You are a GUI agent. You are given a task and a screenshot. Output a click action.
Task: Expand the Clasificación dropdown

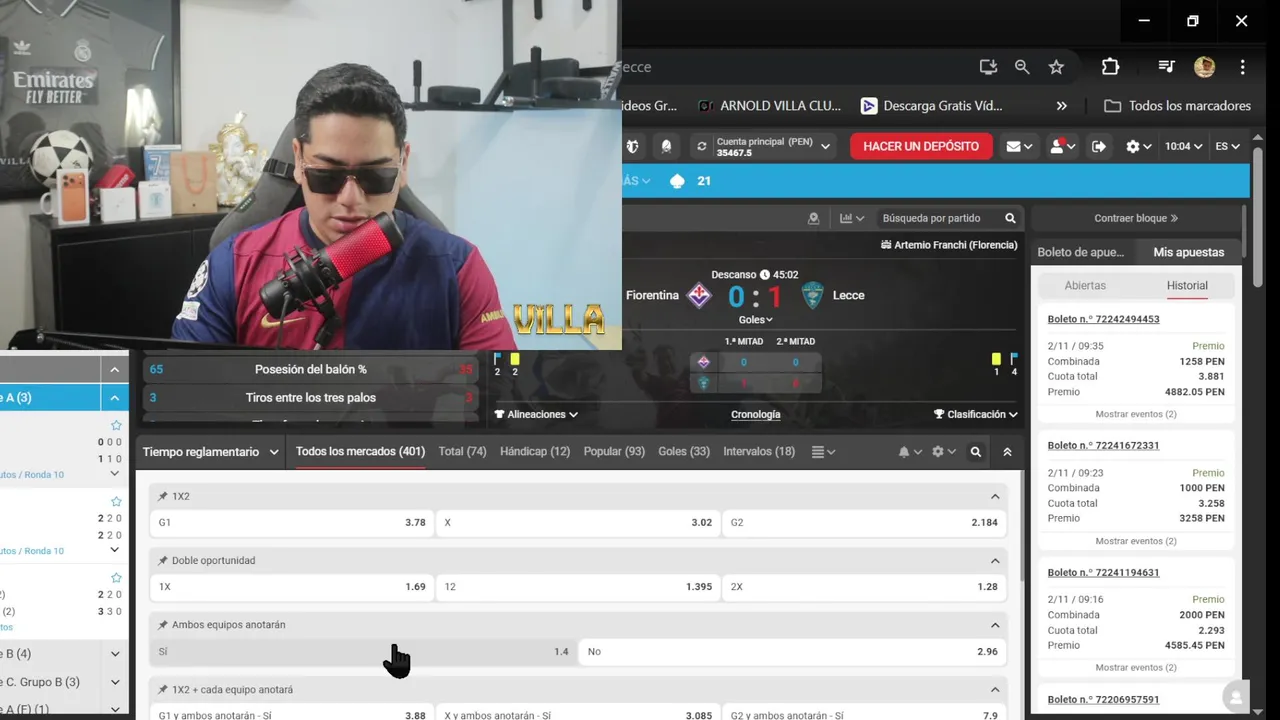tap(976, 414)
